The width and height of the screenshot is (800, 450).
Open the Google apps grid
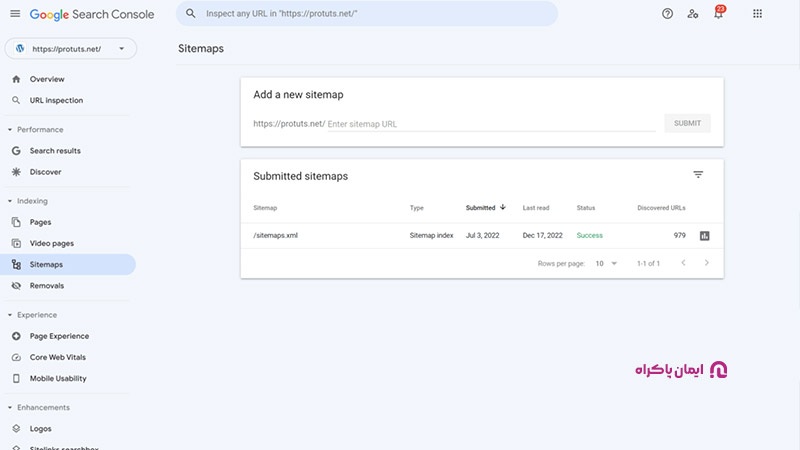coord(758,14)
